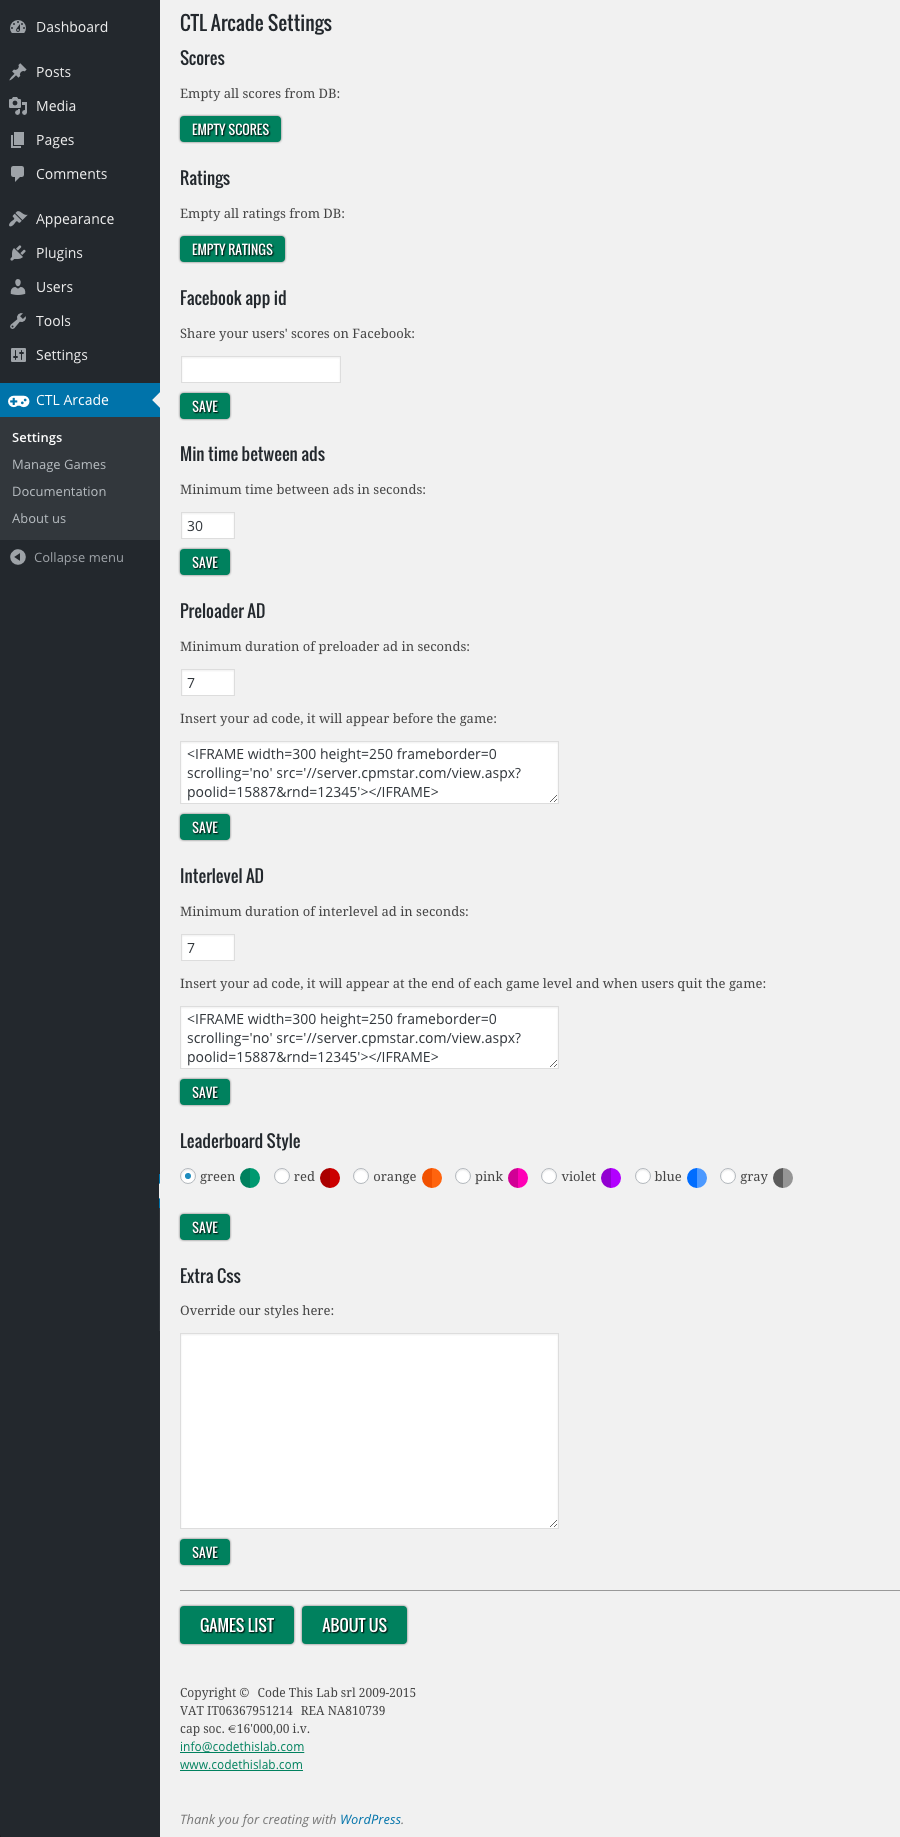Click the Plugins icon
The height and width of the screenshot is (1837, 900).
[19, 252]
